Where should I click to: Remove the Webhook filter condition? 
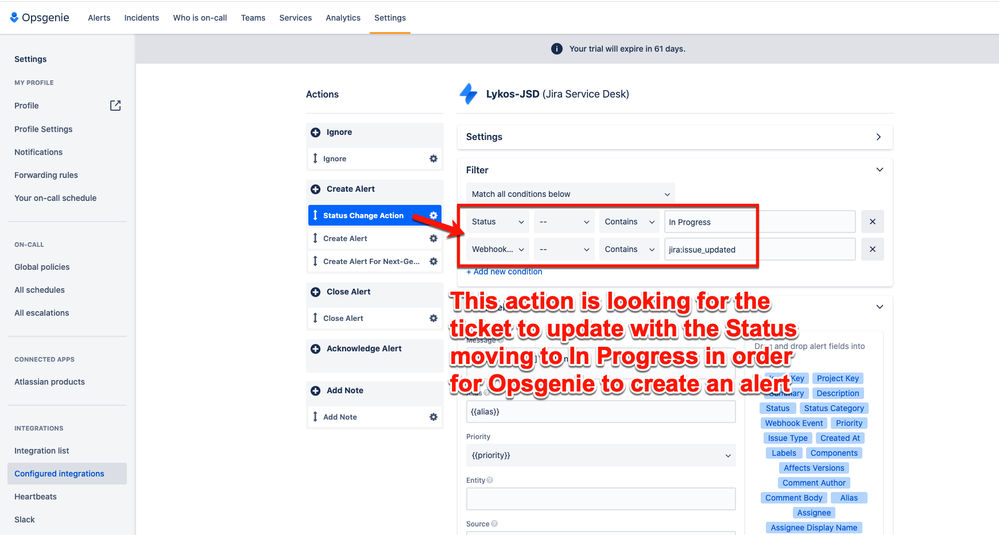click(872, 249)
